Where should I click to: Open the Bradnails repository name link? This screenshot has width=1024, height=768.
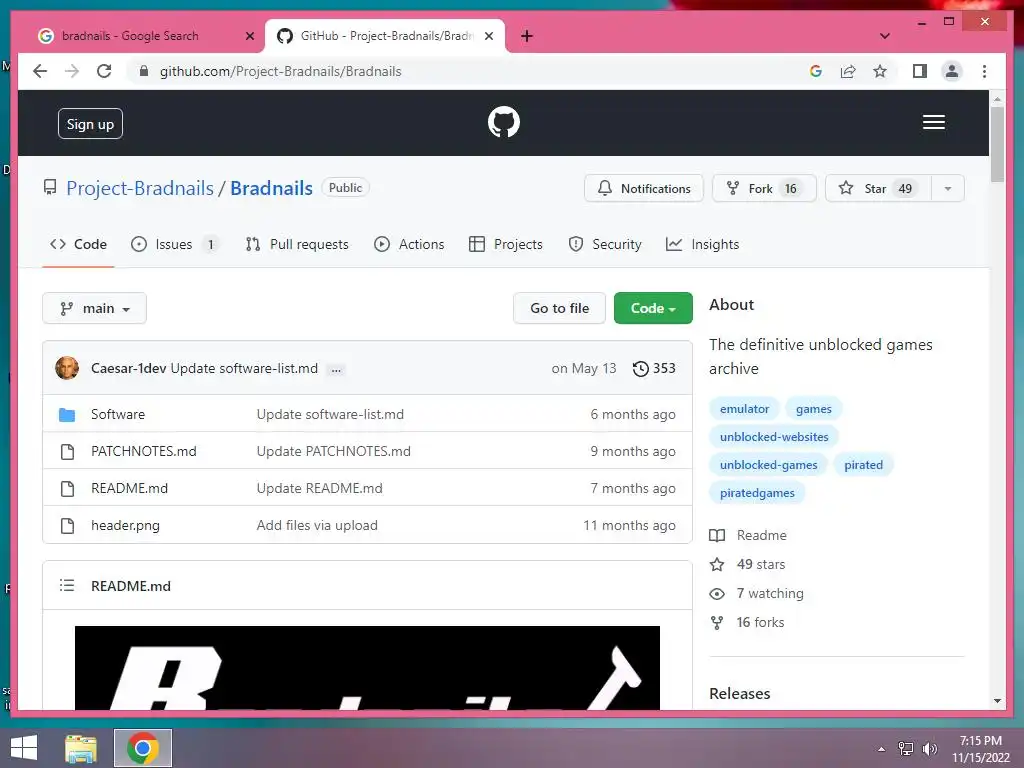click(272, 188)
